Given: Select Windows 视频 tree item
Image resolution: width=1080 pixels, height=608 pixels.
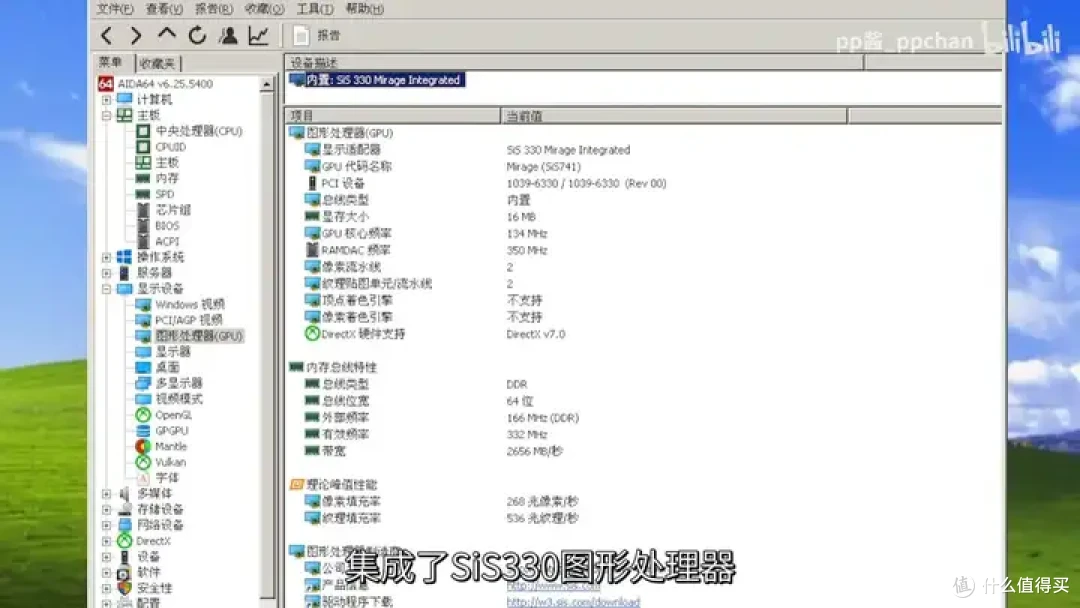Looking at the screenshot, I should coord(189,304).
